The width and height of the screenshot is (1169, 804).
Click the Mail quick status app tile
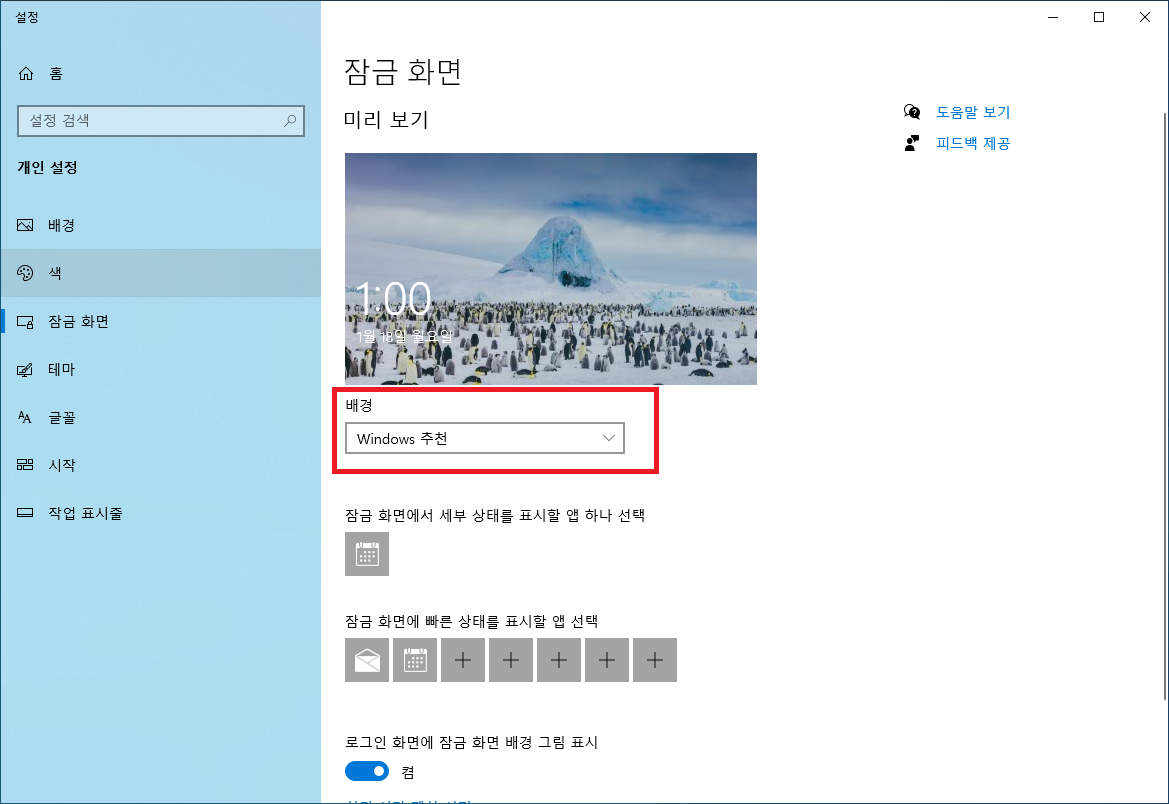coord(367,660)
